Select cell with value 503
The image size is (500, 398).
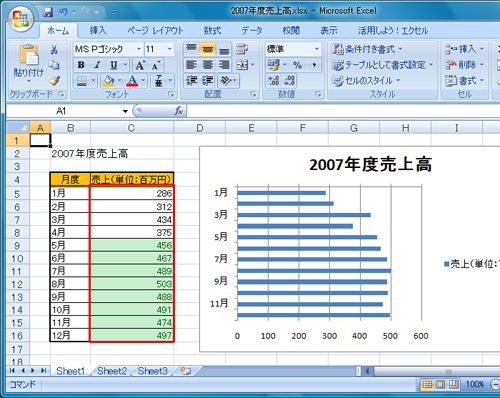tap(132, 284)
